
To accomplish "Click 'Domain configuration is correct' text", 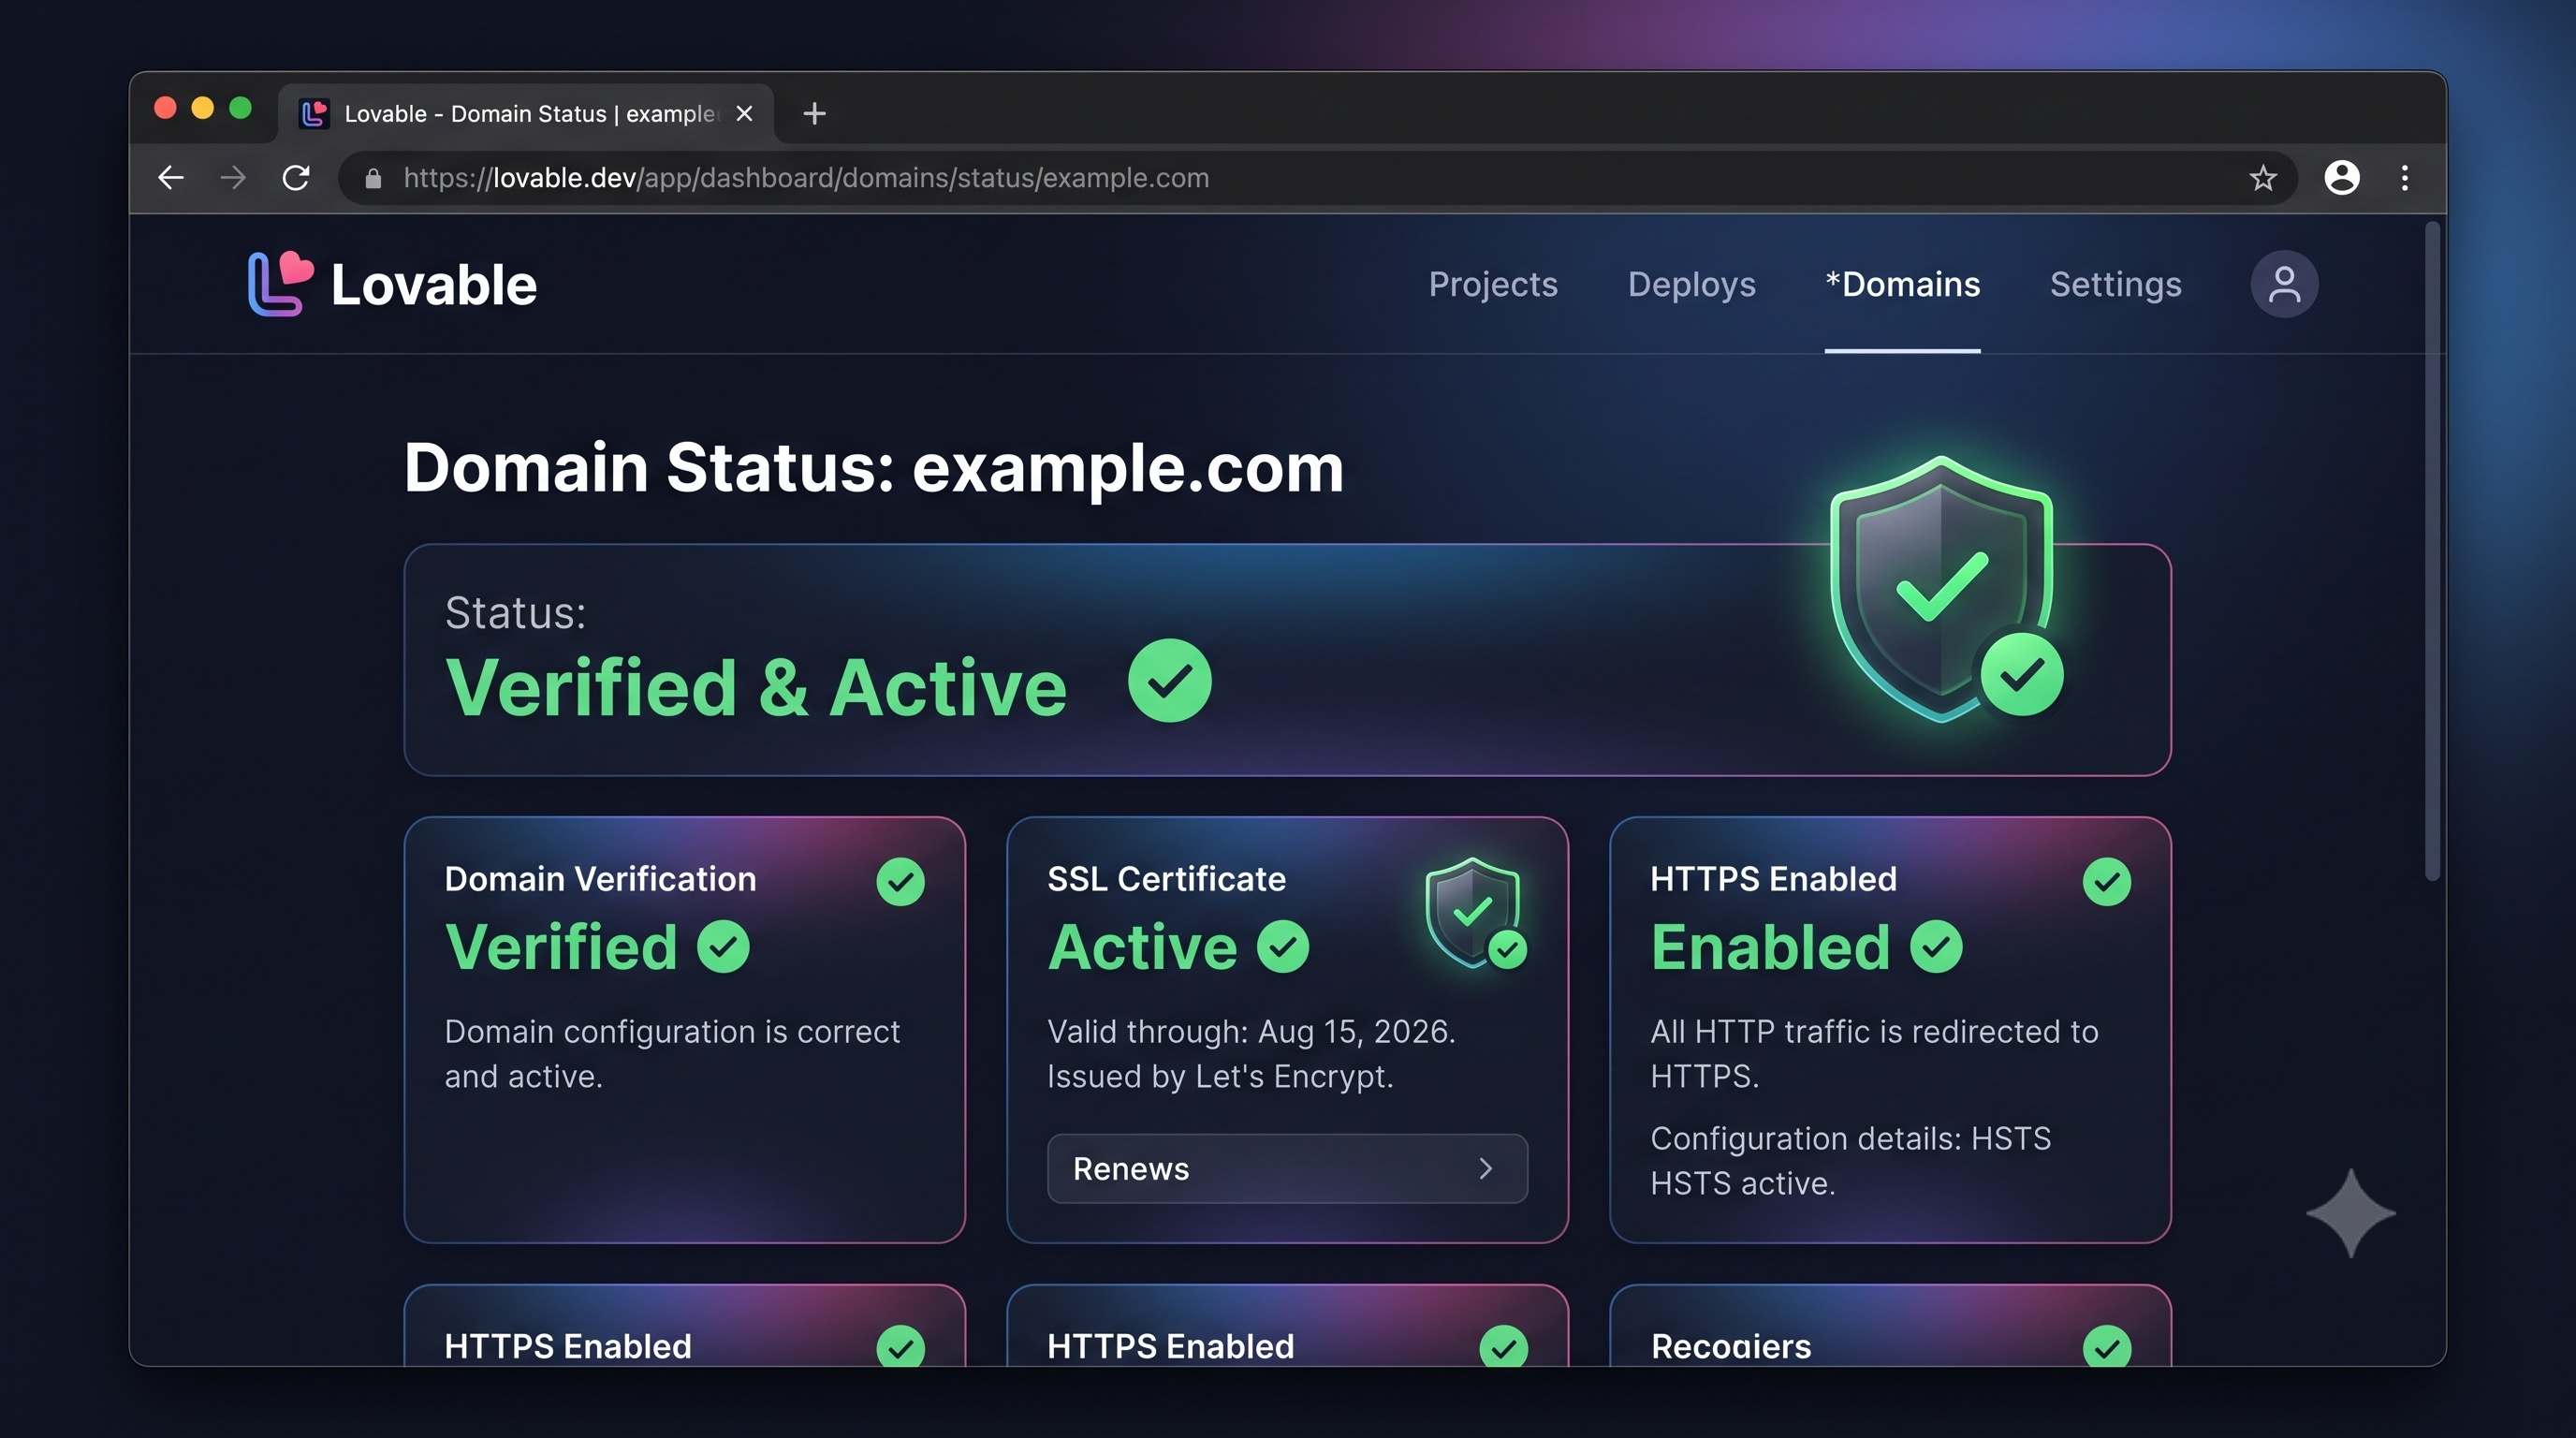I will coord(672,1031).
